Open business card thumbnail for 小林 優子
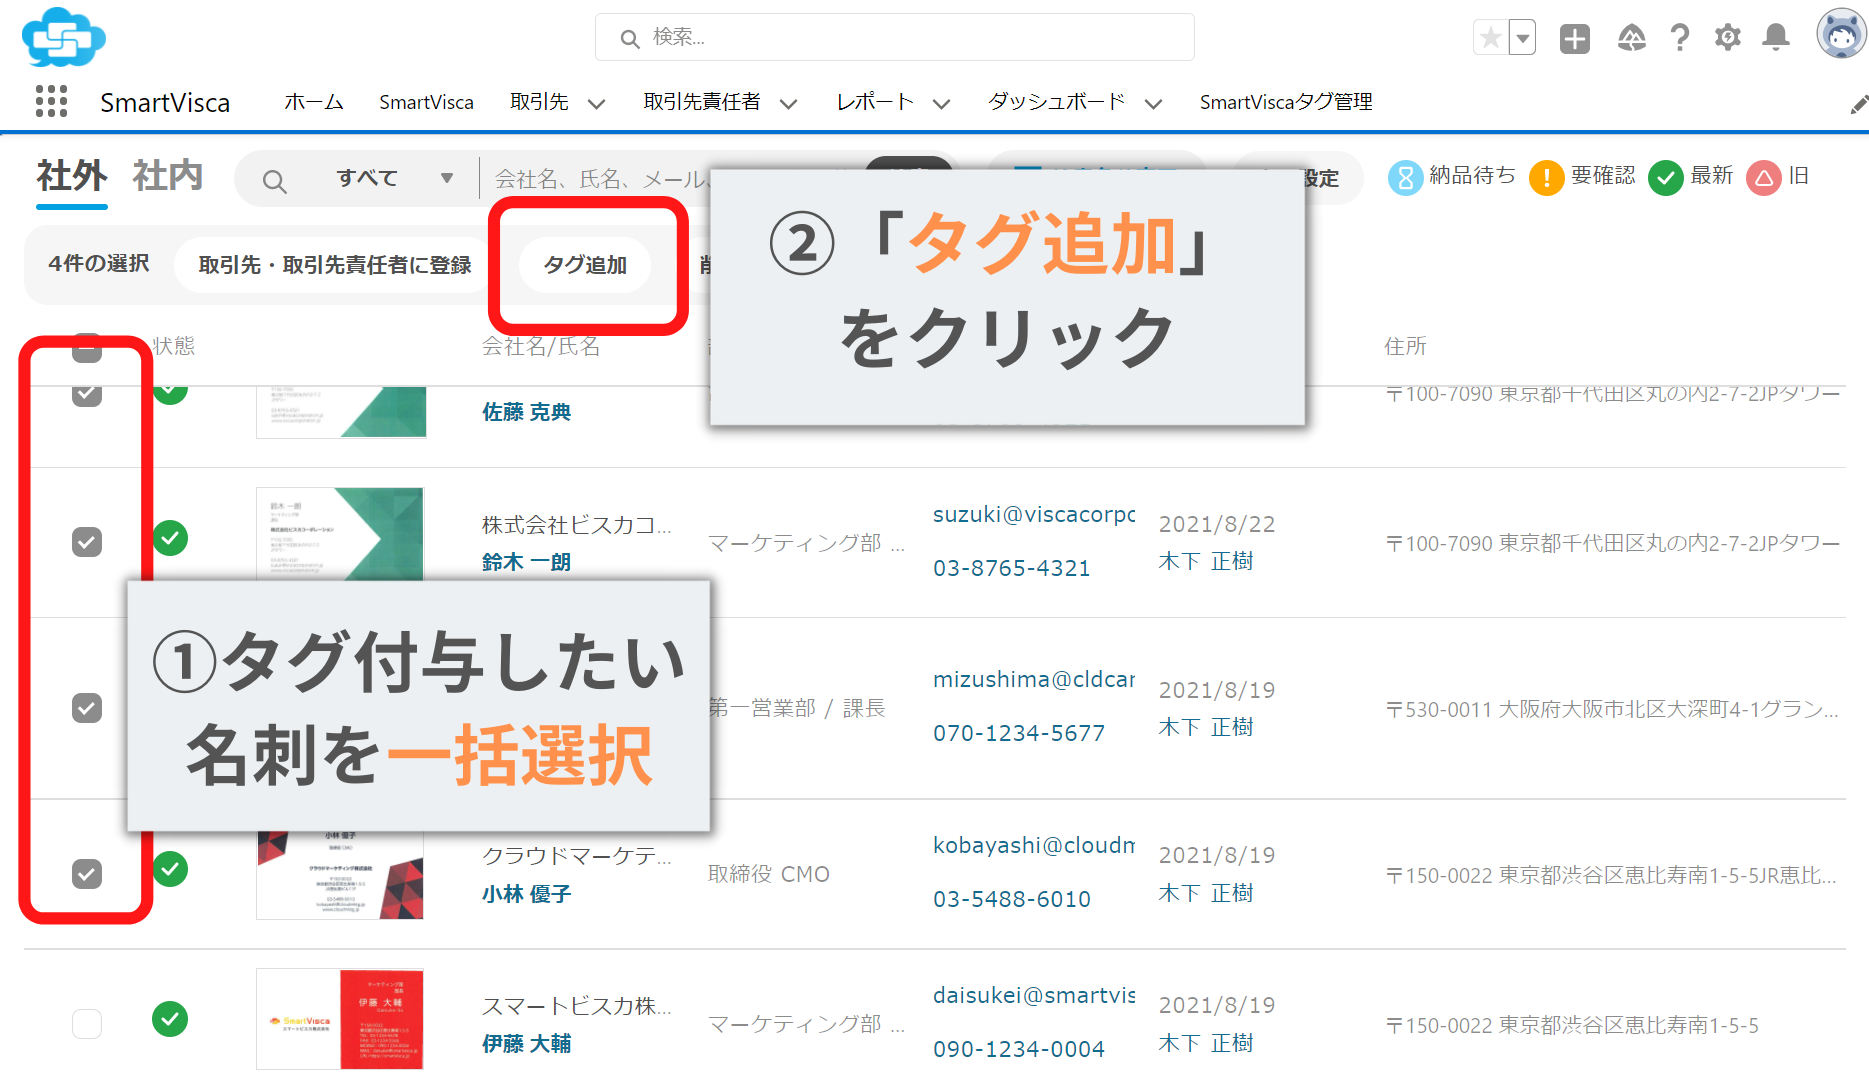1869x1089 pixels. (x=340, y=875)
